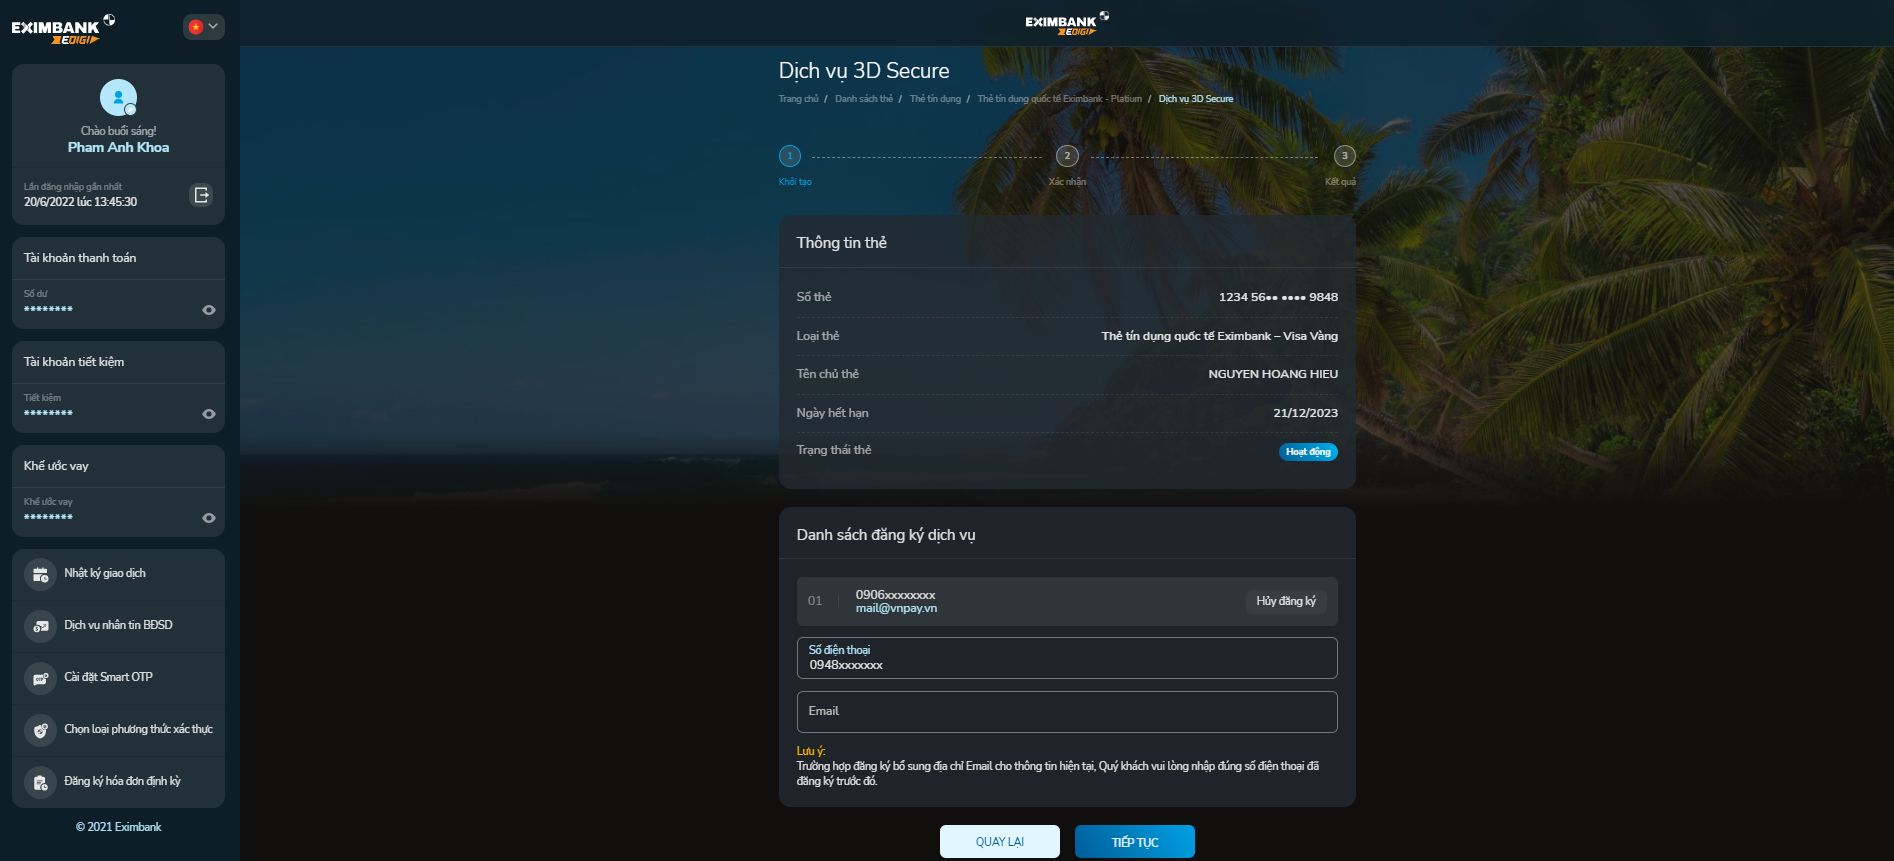Show the Tài khoản thanh toán balance
Screen dimensions: 1894x861
pos(209,310)
